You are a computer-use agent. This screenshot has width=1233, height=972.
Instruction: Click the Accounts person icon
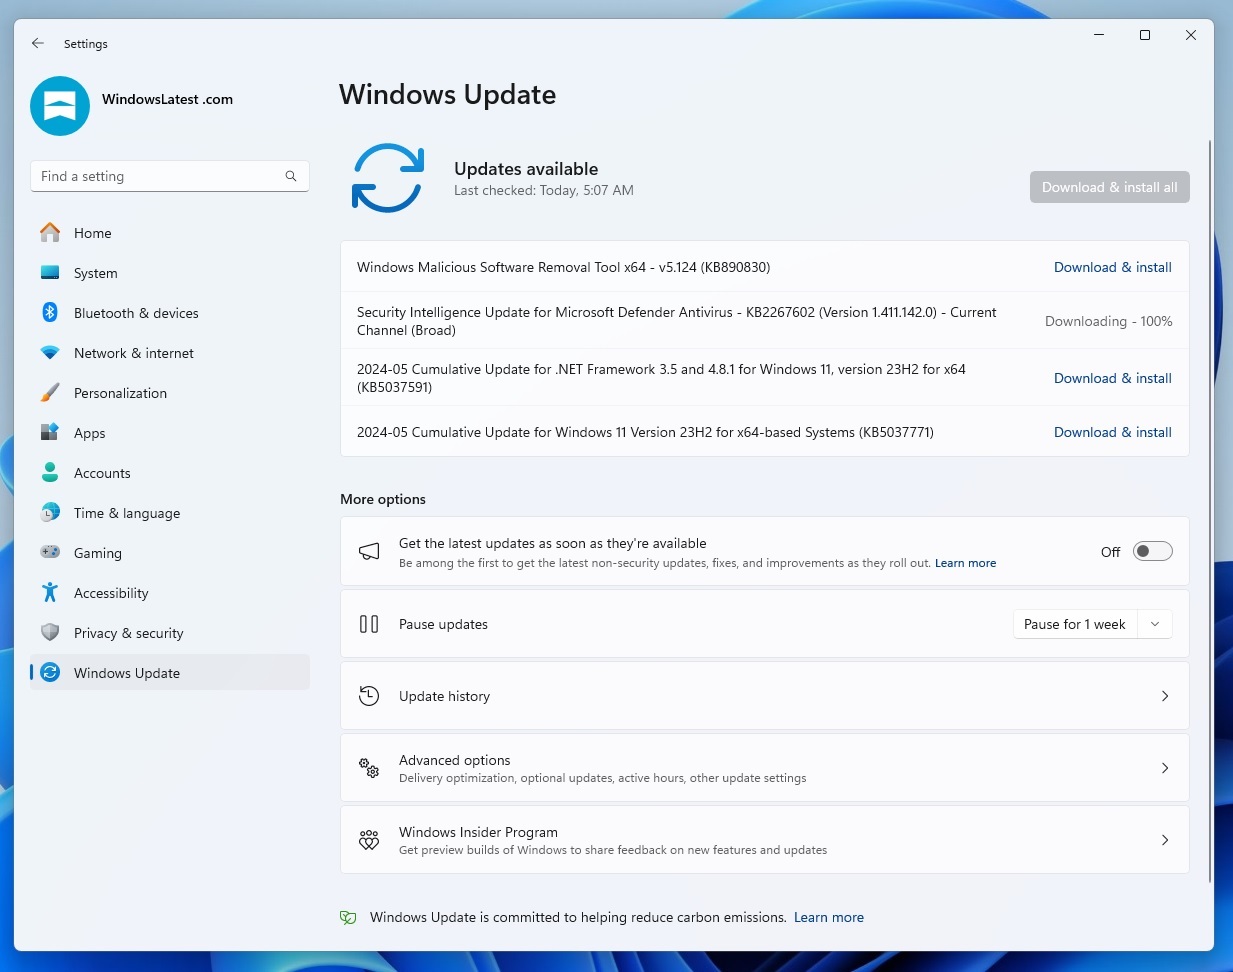[x=50, y=472]
